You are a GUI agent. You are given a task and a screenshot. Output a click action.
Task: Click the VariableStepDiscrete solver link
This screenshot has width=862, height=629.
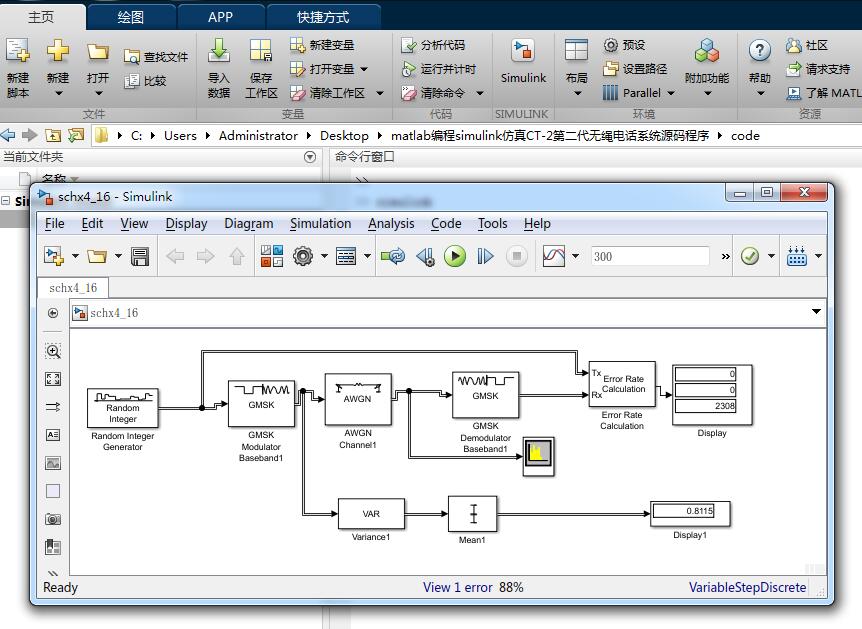tap(747, 587)
